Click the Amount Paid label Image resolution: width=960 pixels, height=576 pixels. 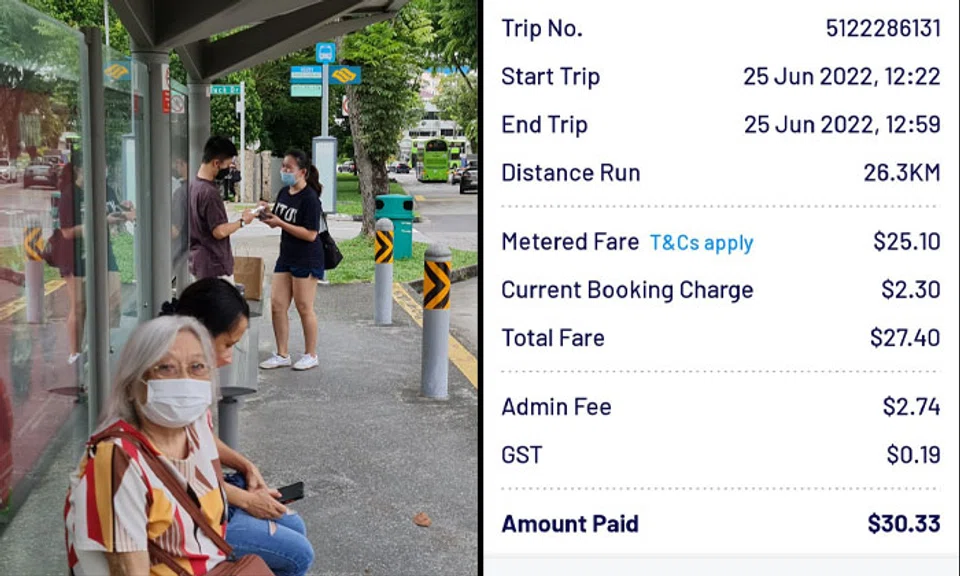click(x=569, y=524)
